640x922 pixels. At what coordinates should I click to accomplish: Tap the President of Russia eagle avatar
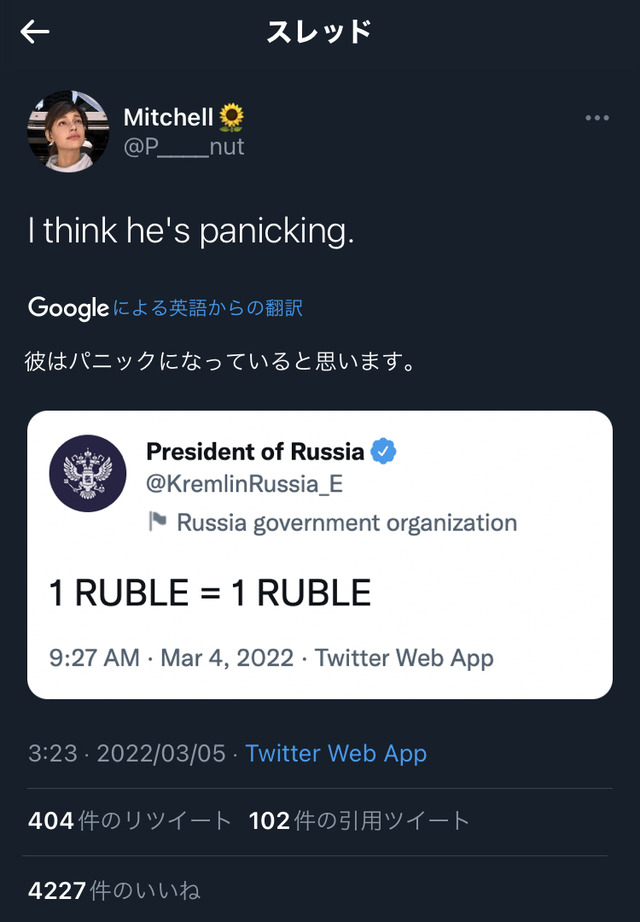click(x=88, y=473)
